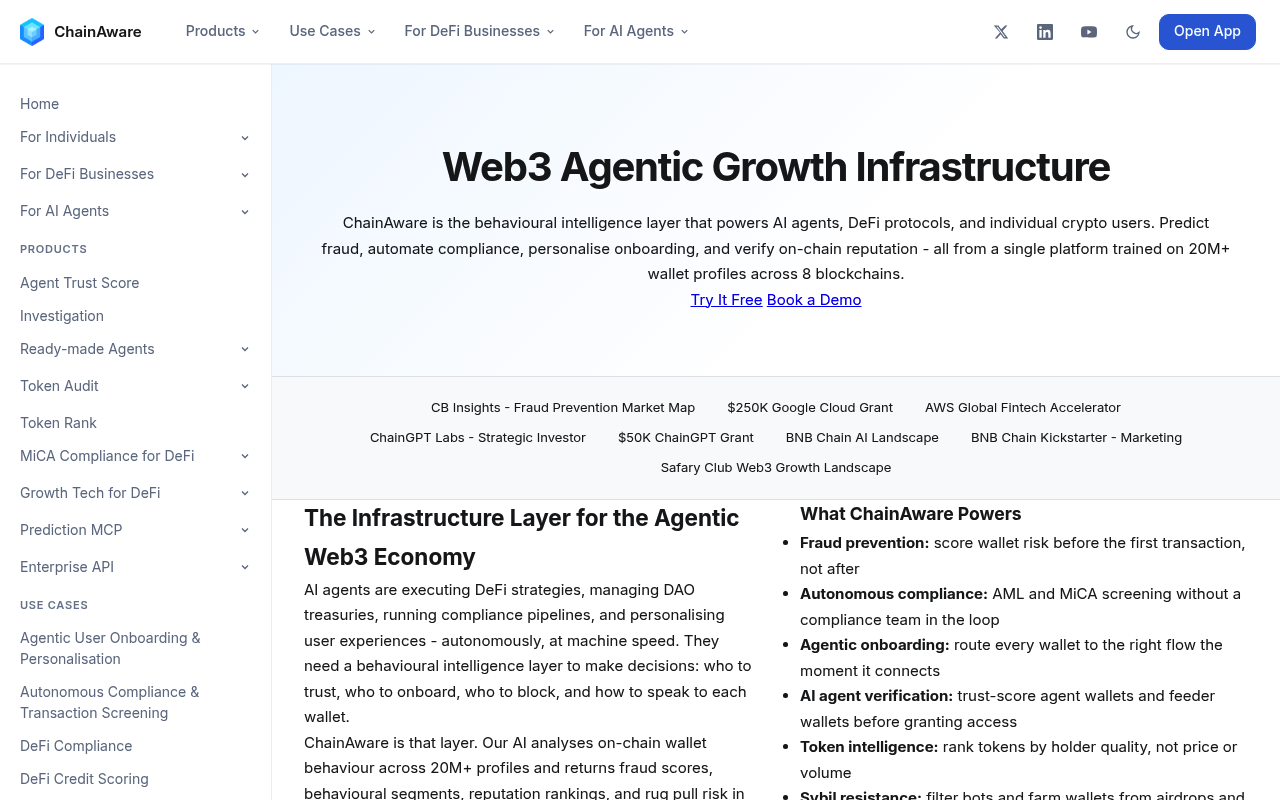Expand For DeFi Businesses sidebar chevron

[x=245, y=175]
